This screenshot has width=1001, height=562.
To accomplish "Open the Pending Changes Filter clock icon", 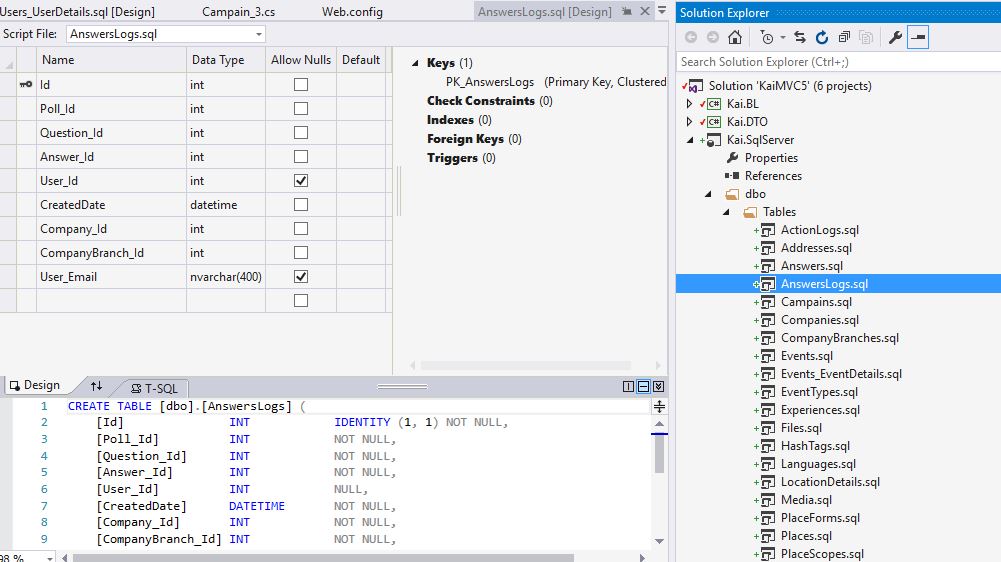I will click(x=767, y=38).
